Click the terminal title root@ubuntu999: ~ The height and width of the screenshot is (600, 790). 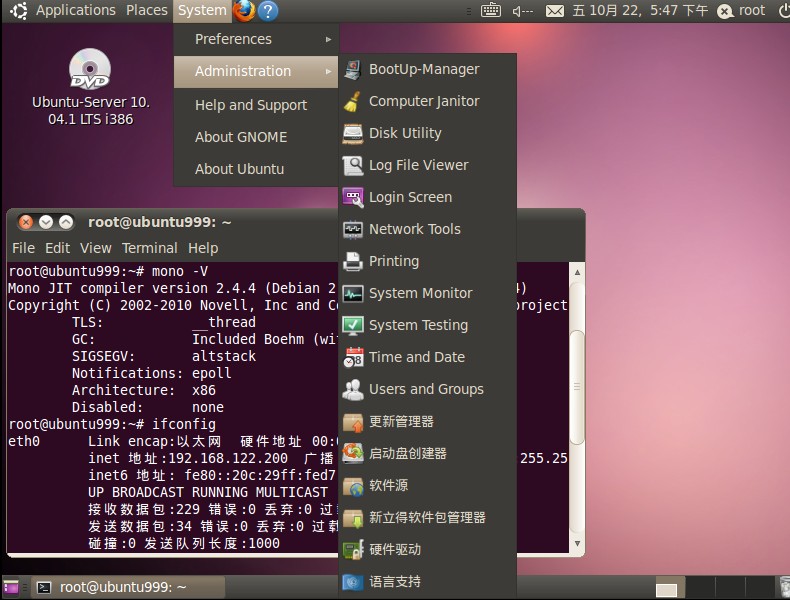point(160,222)
